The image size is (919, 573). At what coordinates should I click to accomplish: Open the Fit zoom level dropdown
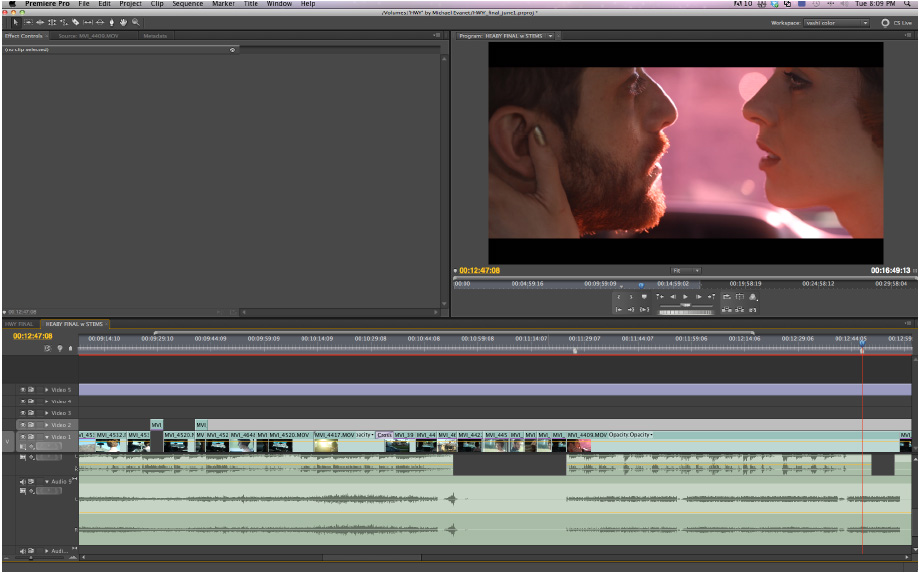click(685, 271)
